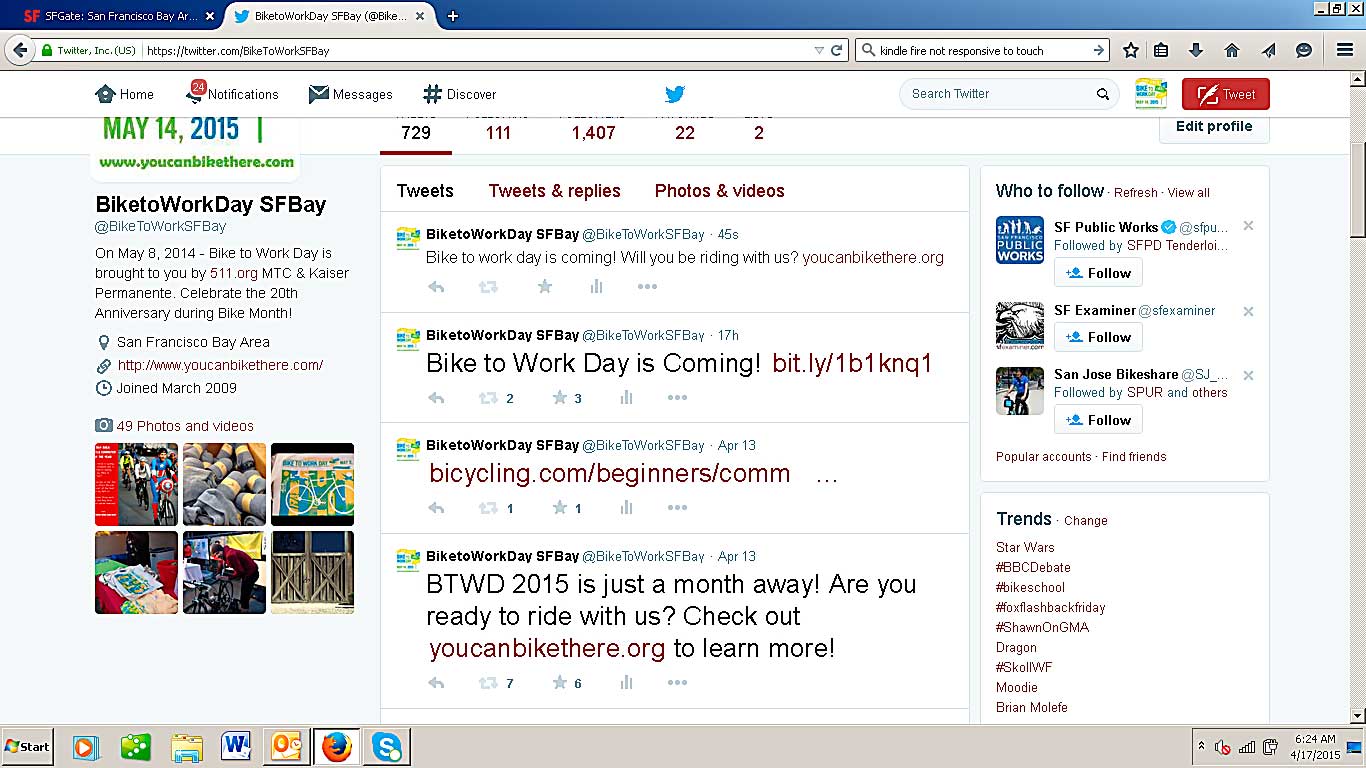Open More options on 45s-old tweet
Viewport: 1366px width, 768px height.
point(647,287)
